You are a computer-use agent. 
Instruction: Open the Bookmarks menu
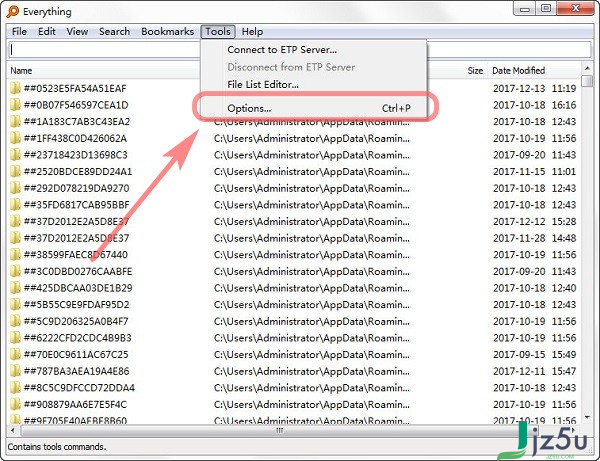tap(167, 31)
